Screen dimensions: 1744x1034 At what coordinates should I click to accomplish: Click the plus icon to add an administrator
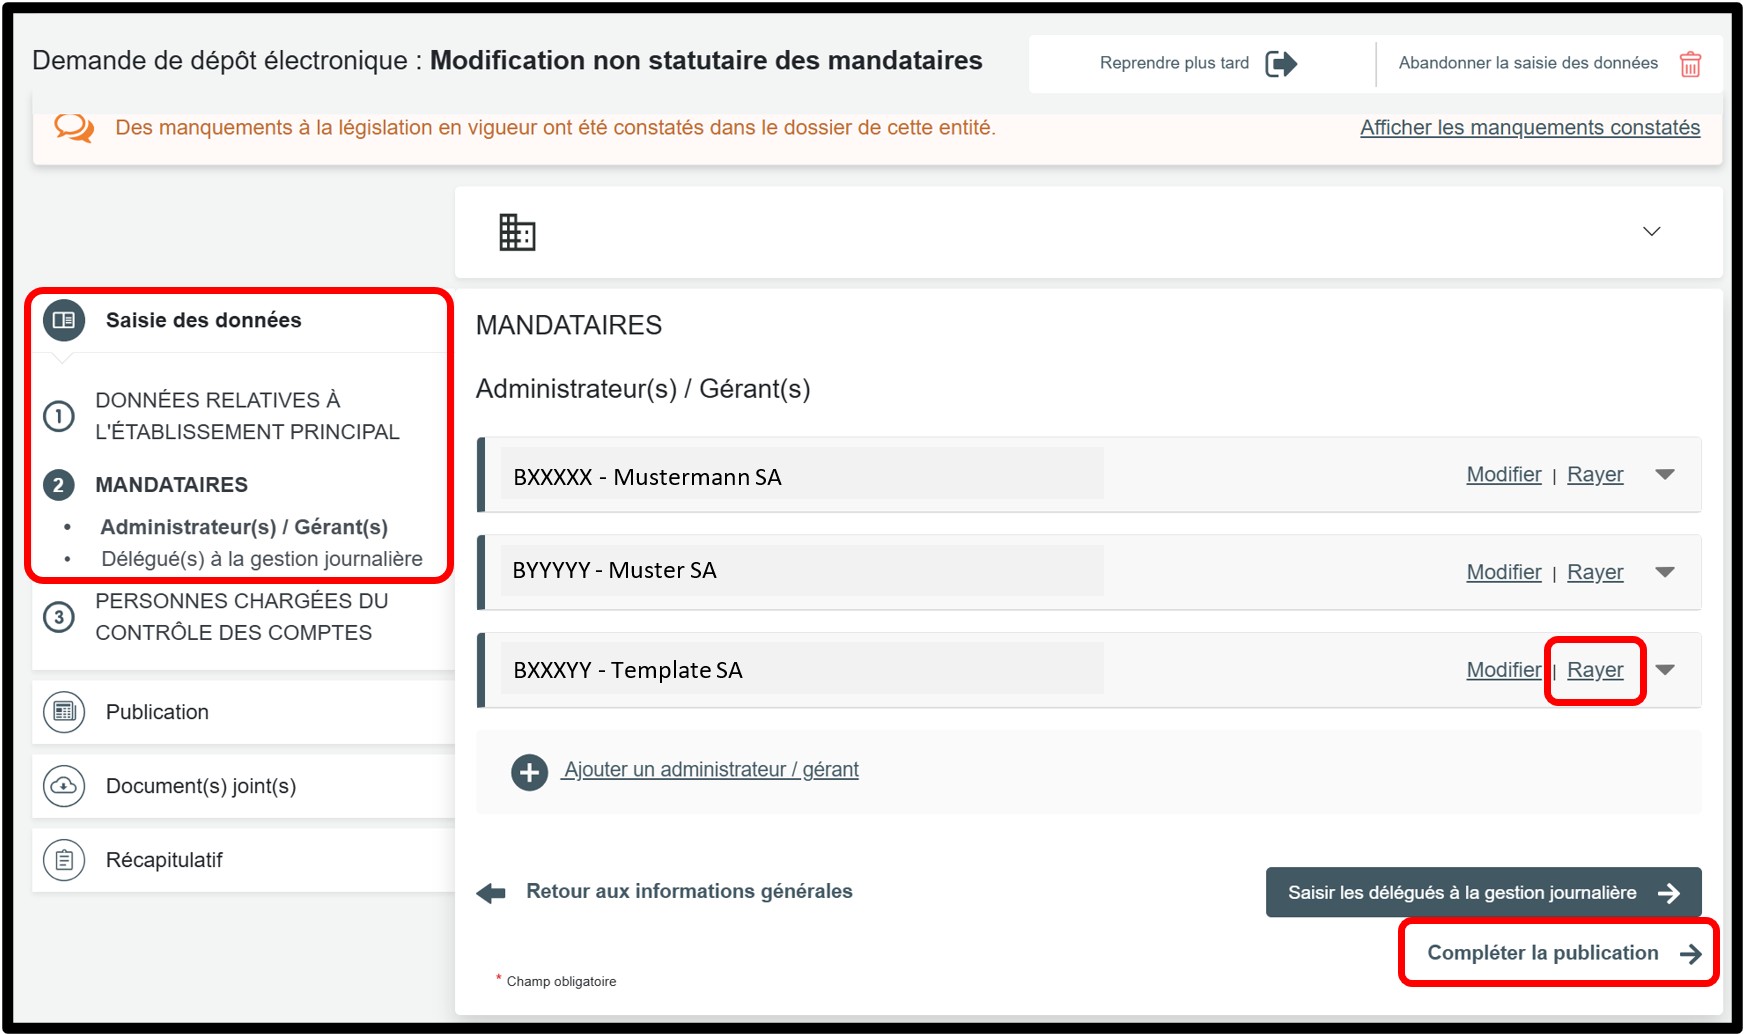(x=529, y=772)
